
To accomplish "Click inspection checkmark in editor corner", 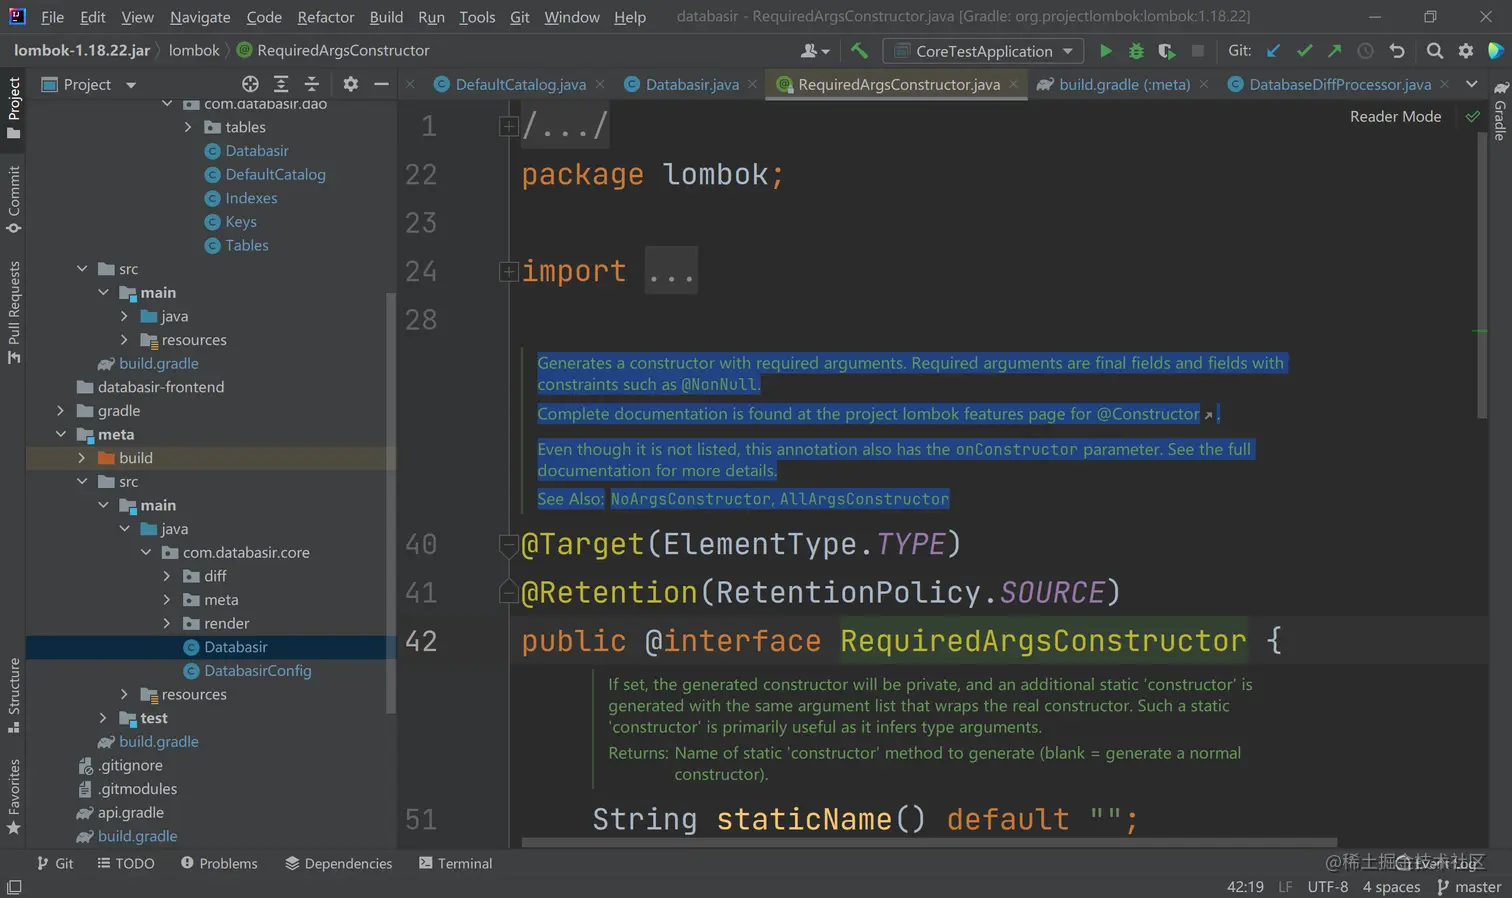I will coord(1473,117).
